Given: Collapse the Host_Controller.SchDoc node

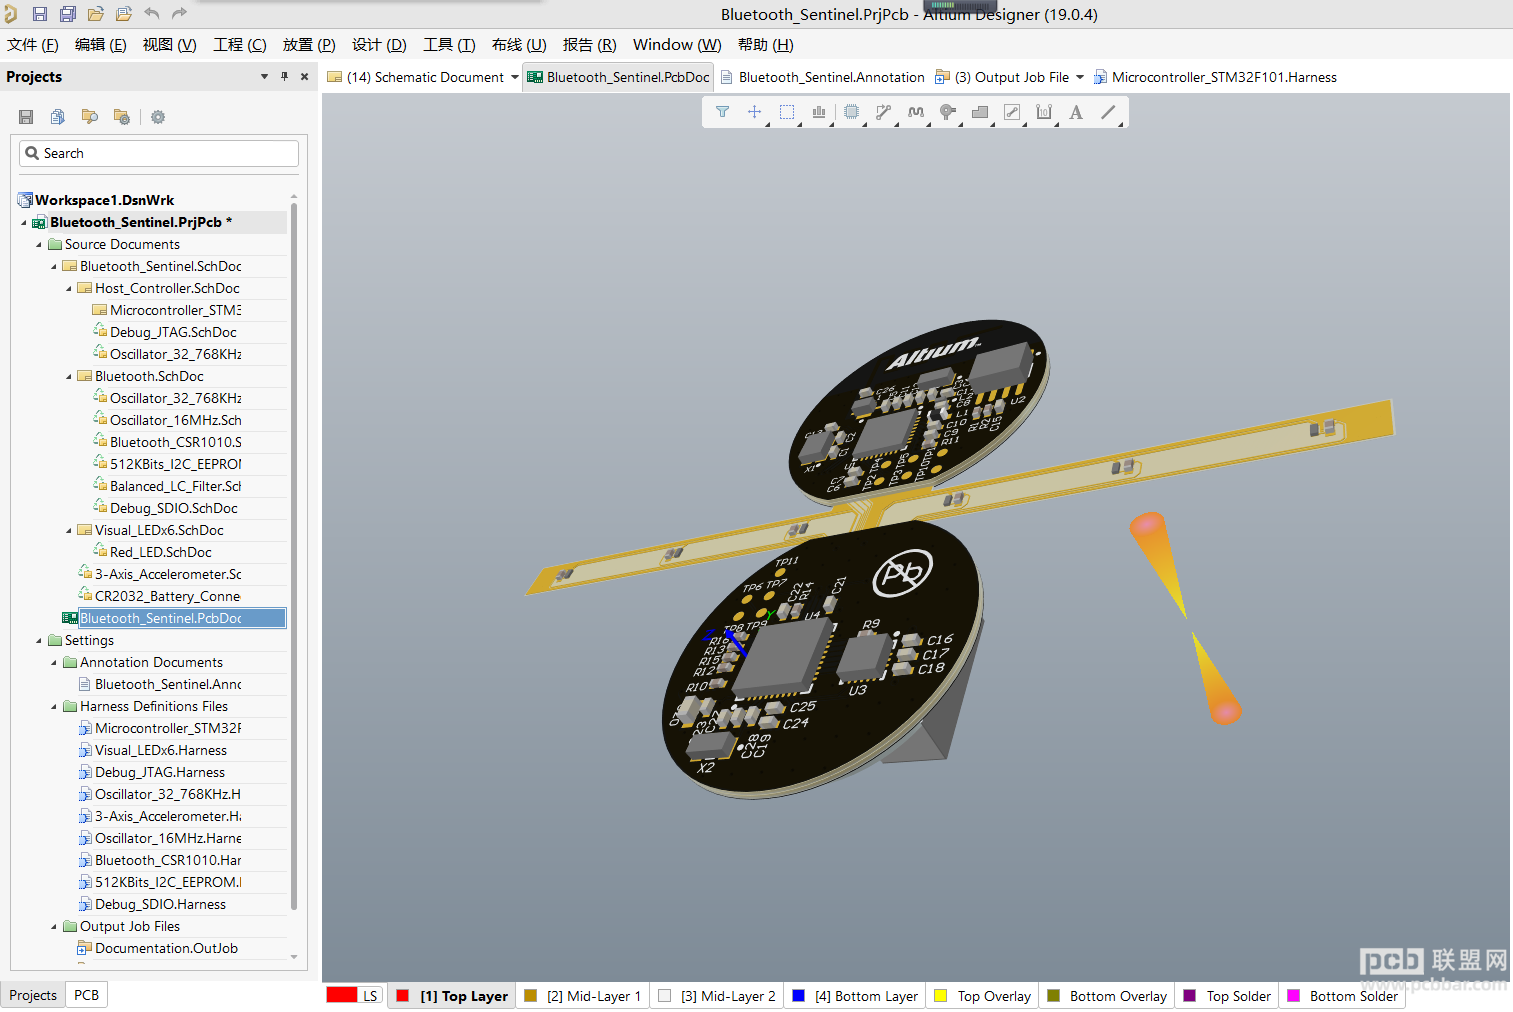Looking at the screenshot, I should pos(69,288).
